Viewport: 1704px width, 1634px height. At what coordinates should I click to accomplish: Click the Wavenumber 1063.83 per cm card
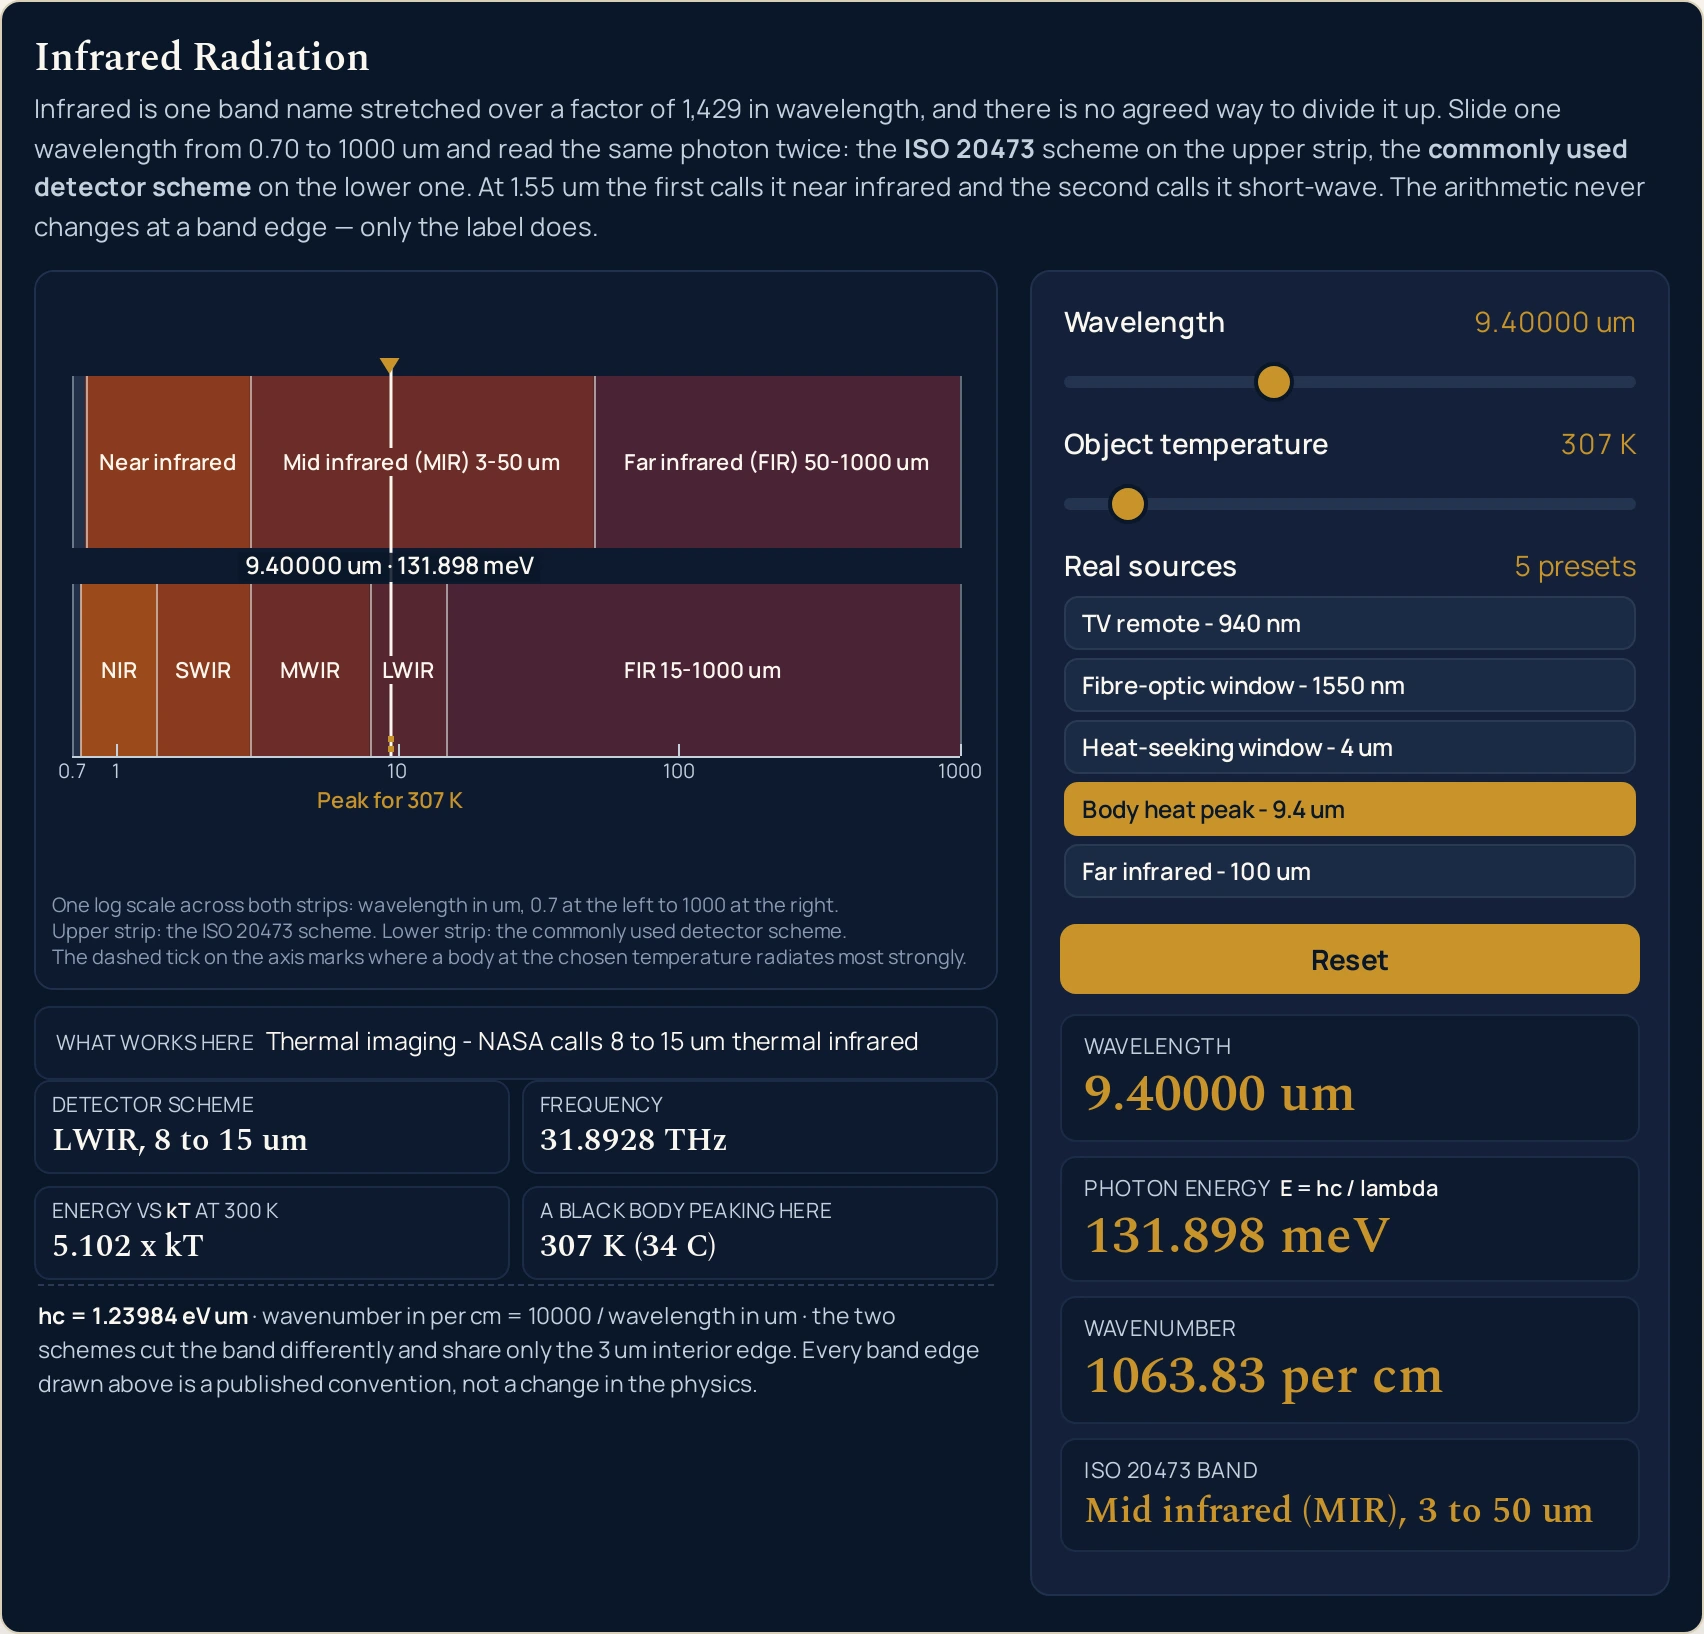click(1349, 1360)
